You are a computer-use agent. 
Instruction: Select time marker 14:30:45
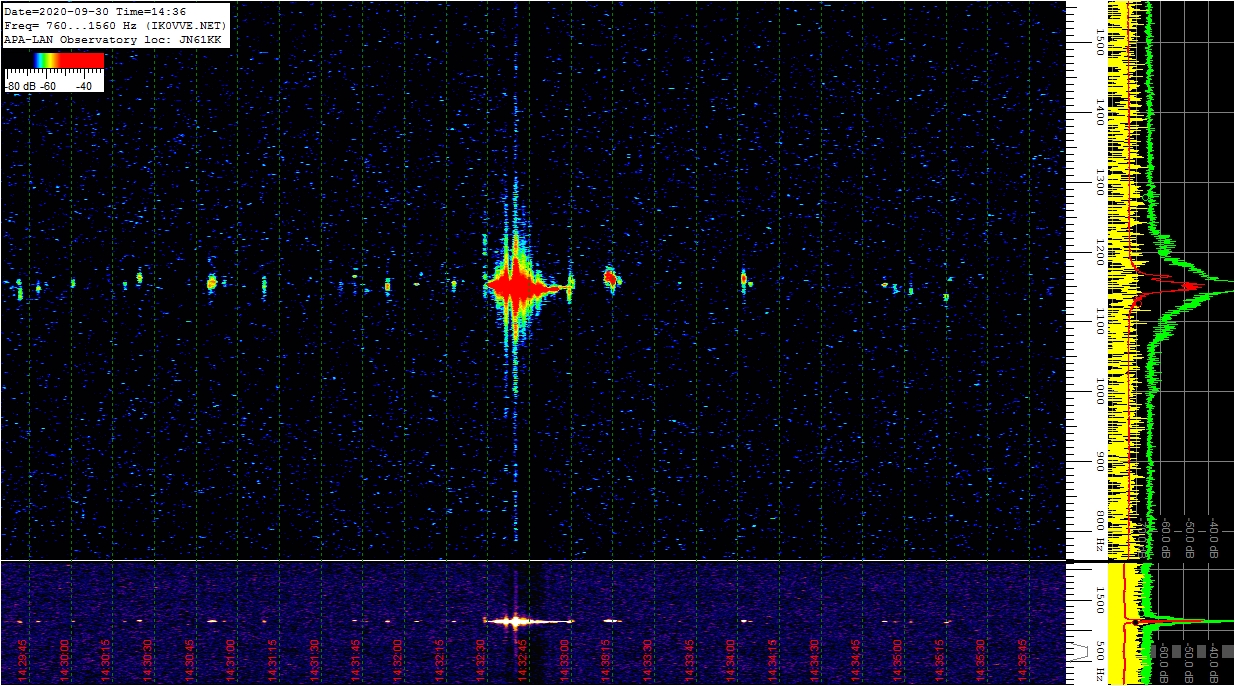(x=190, y=662)
